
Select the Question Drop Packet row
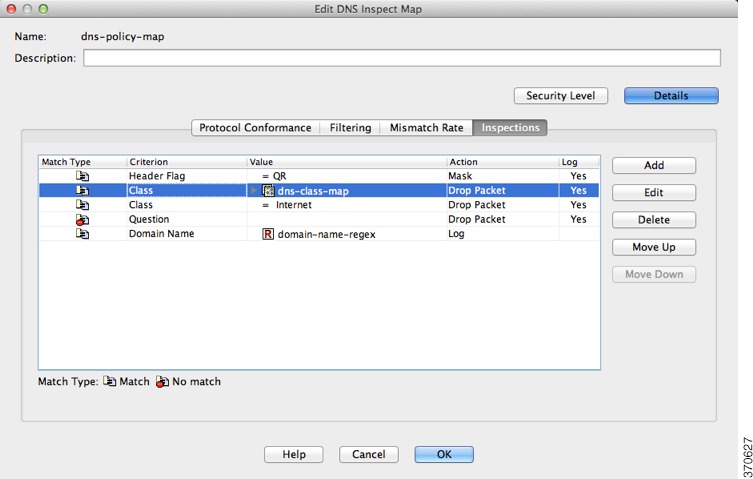[319, 220]
